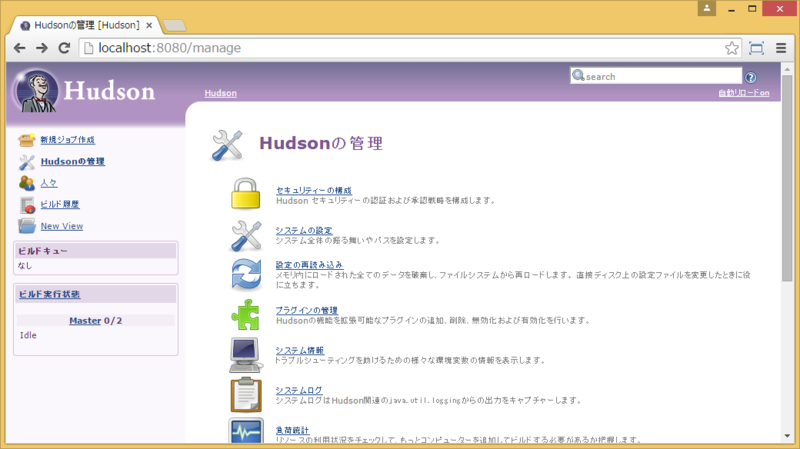
Task: Click the scrollbar up arrow
Action: (x=787, y=69)
